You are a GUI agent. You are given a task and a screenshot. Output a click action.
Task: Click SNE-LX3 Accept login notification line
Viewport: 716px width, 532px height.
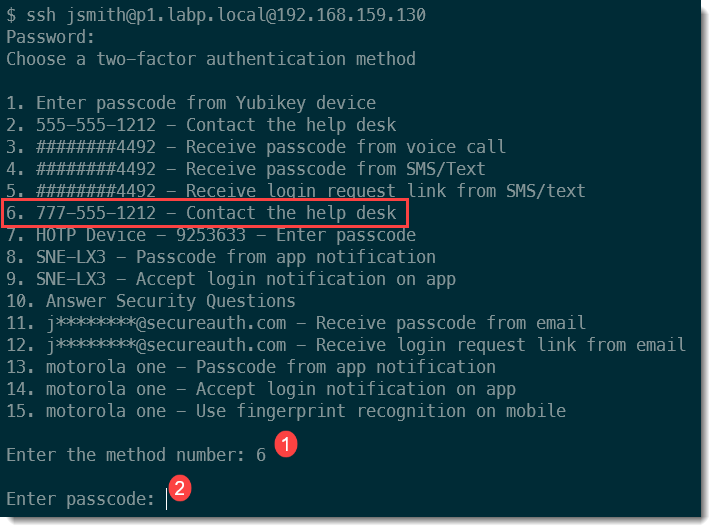[x=231, y=279]
